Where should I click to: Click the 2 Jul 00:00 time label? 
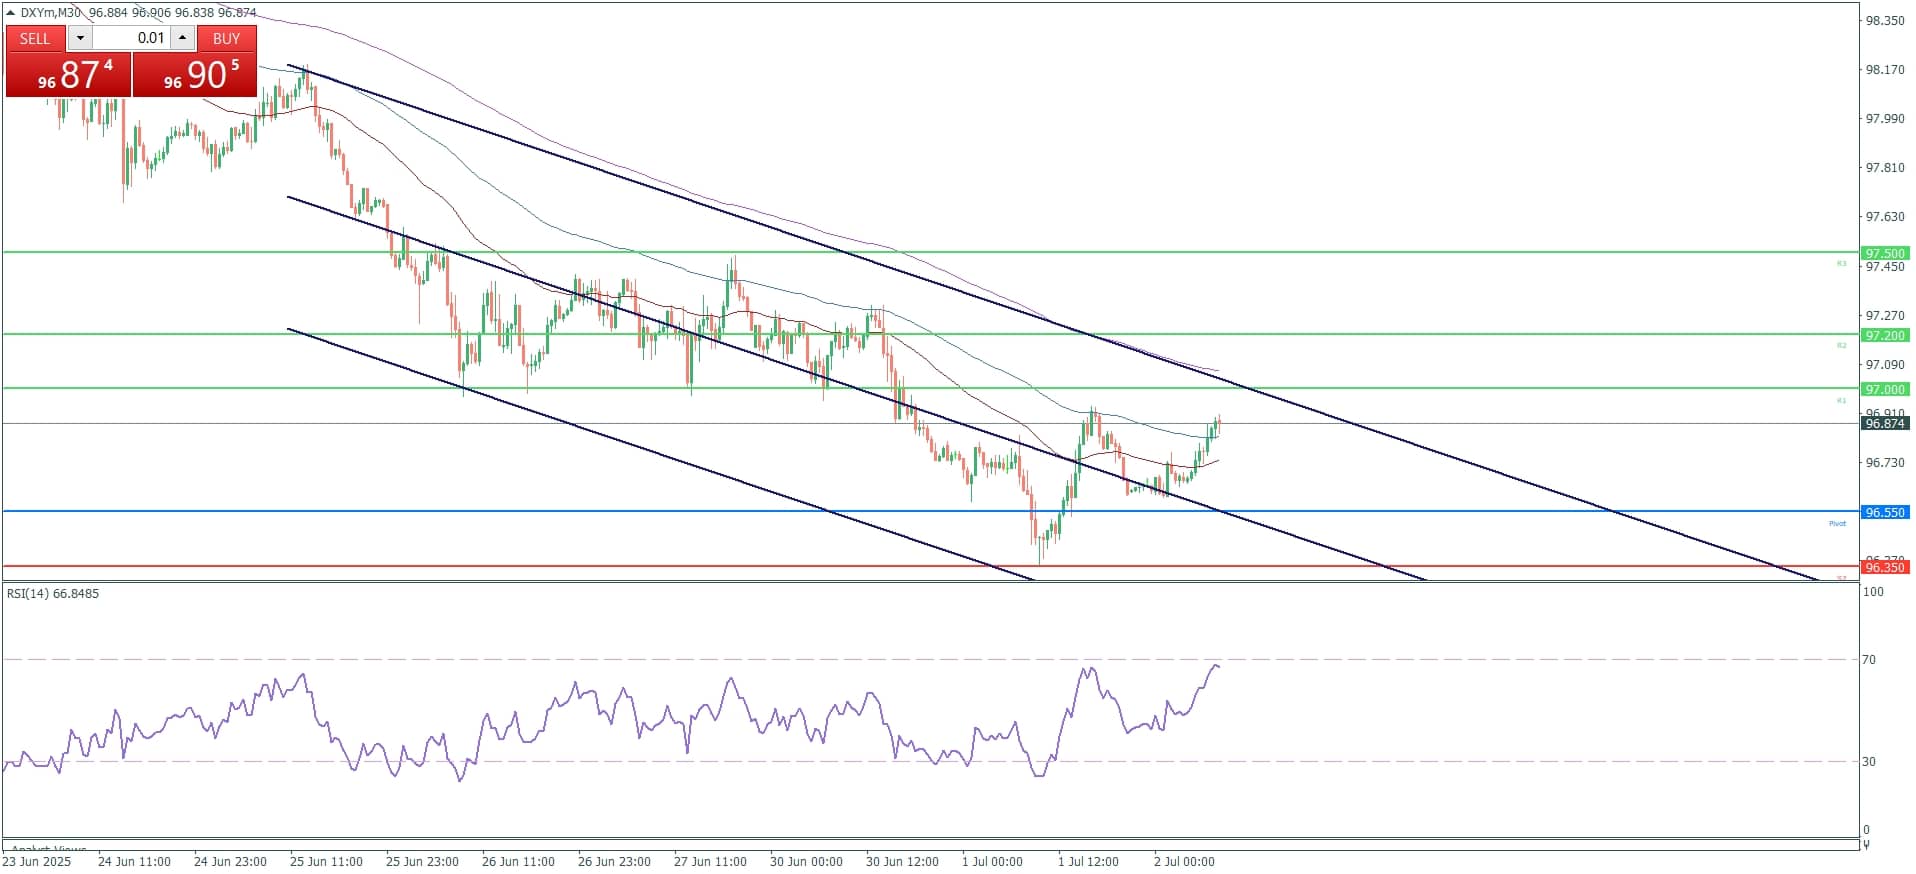pyautogui.click(x=1184, y=861)
